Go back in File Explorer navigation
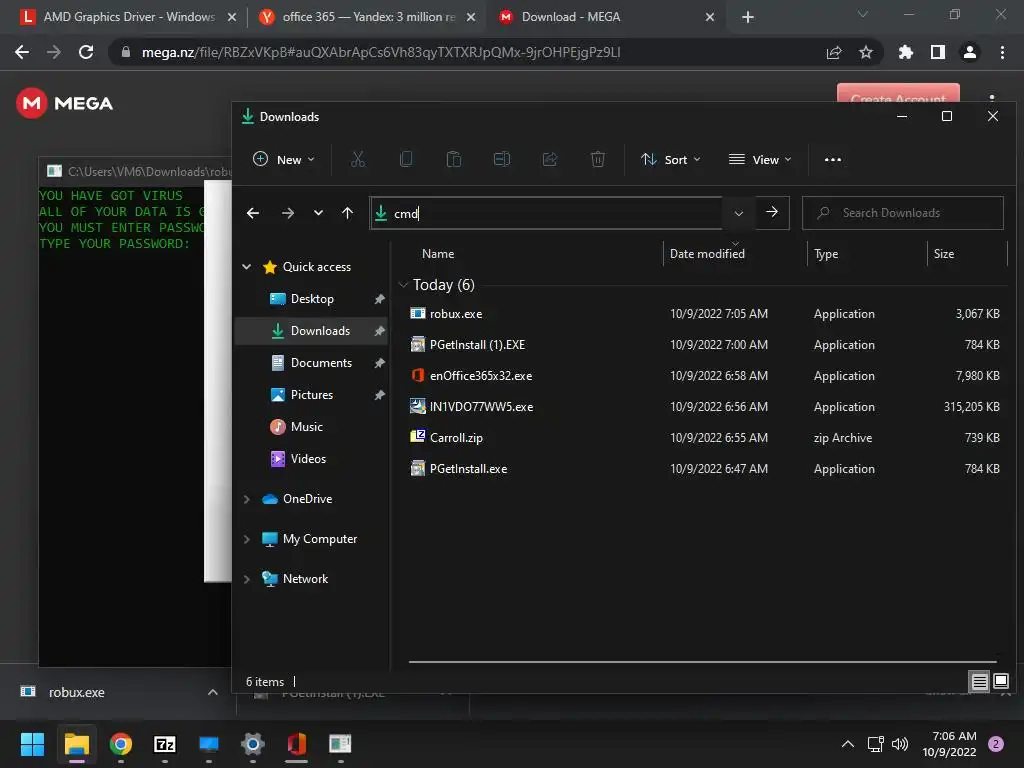The image size is (1024, 768). 253,213
